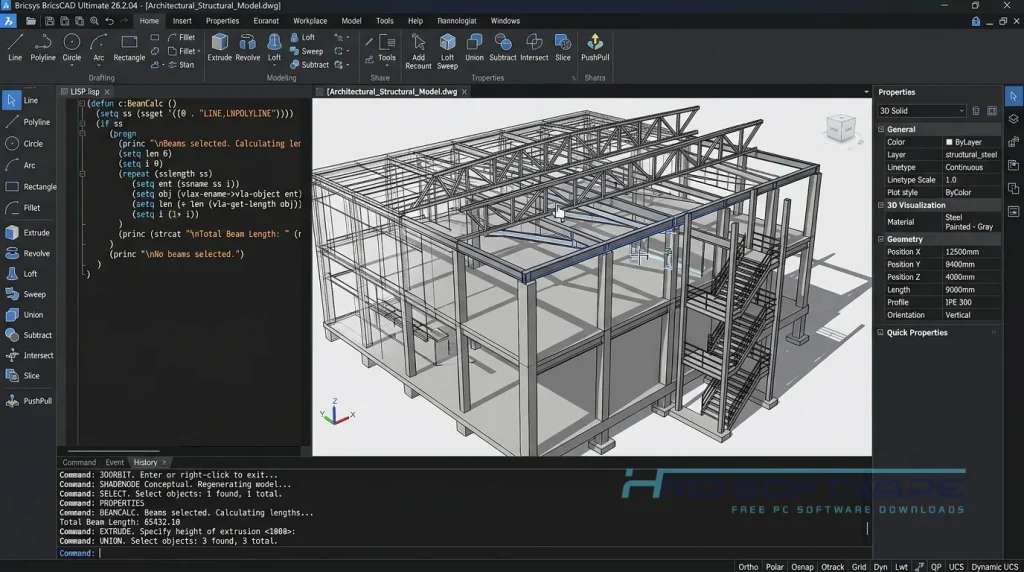Choose Slice in the left tool sidebar
The width and height of the screenshot is (1024, 572).
click(23, 375)
